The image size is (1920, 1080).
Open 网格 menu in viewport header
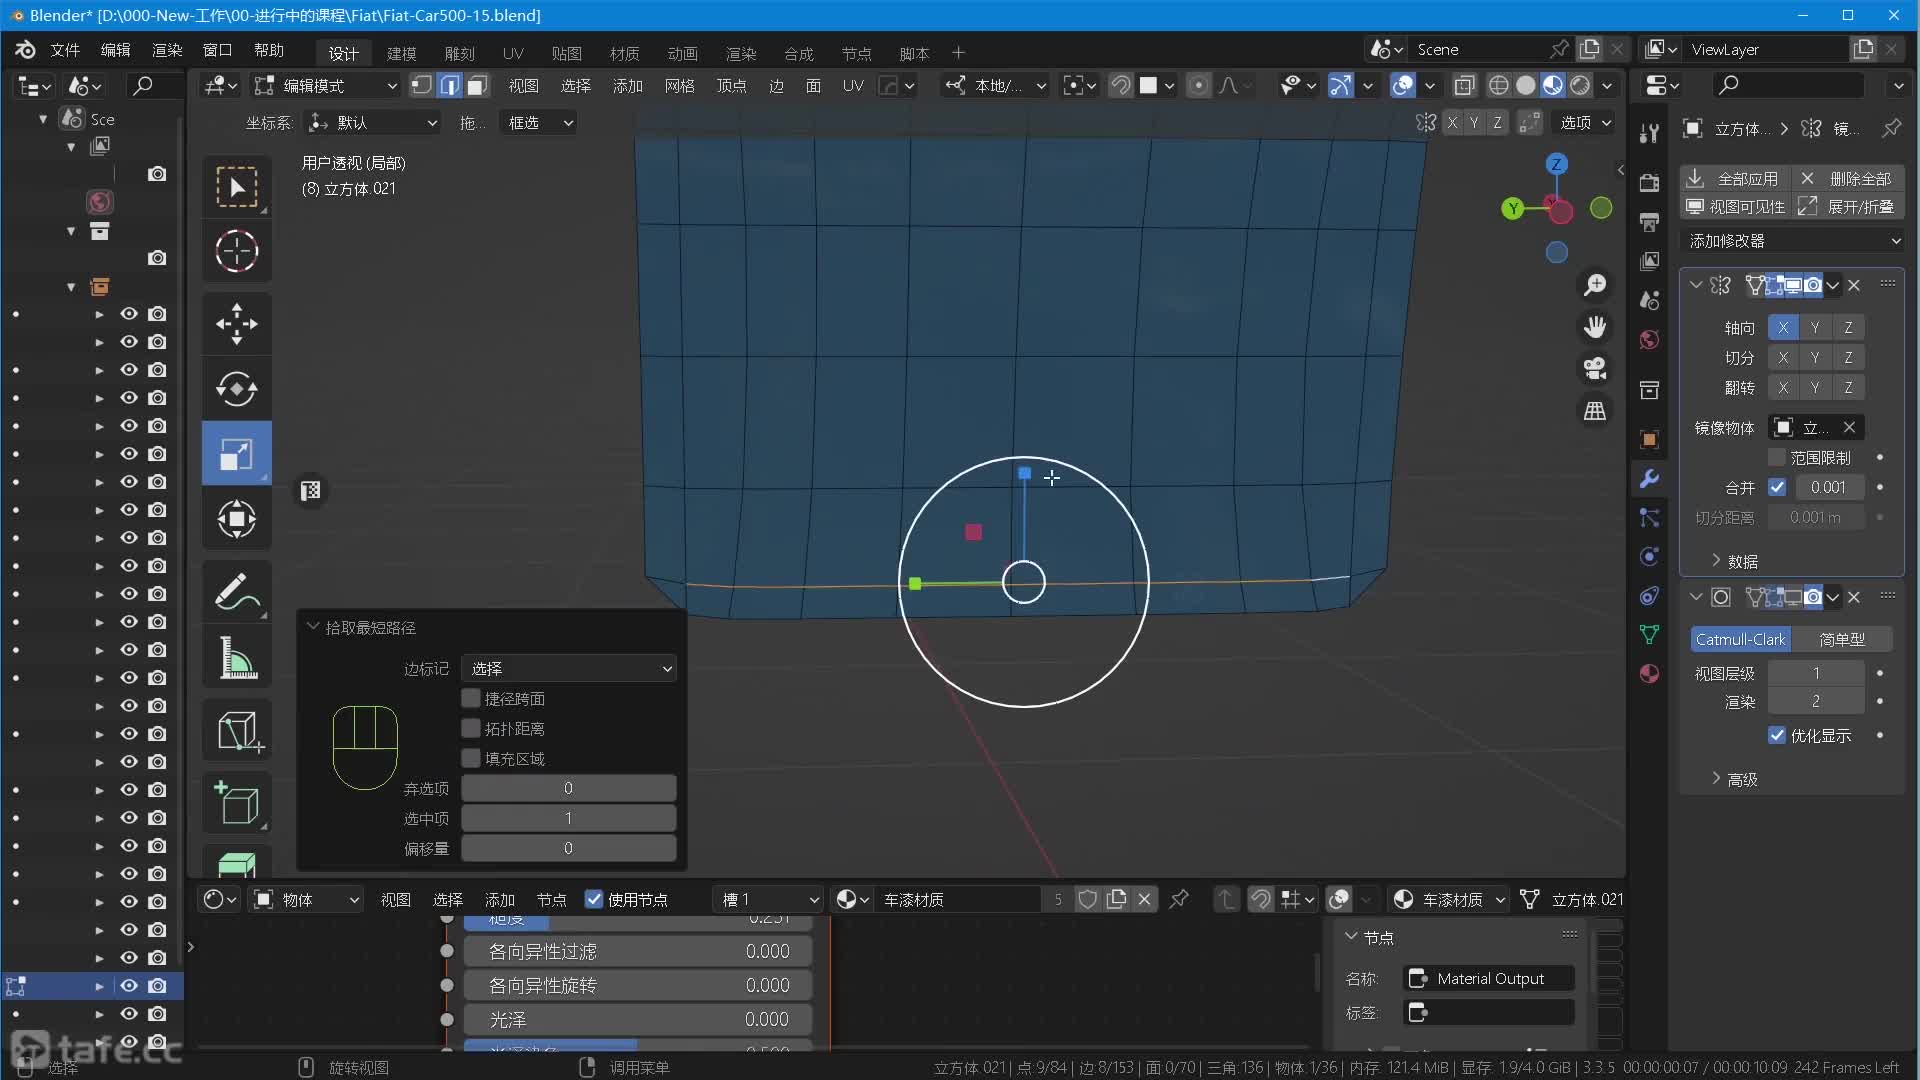pyautogui.click(x=680, y=86)
